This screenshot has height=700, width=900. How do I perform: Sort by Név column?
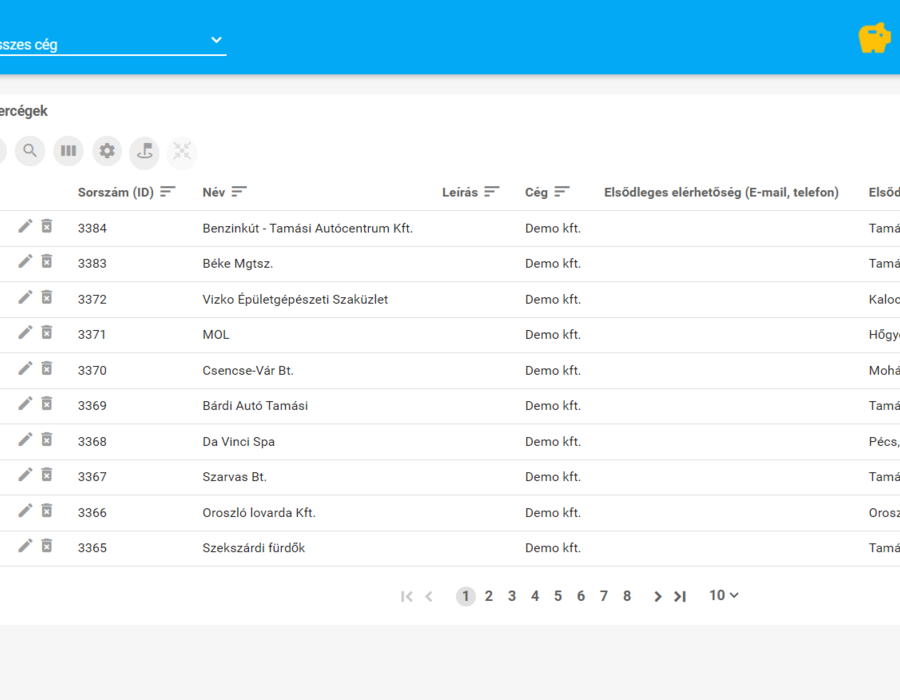pos(239,192)
